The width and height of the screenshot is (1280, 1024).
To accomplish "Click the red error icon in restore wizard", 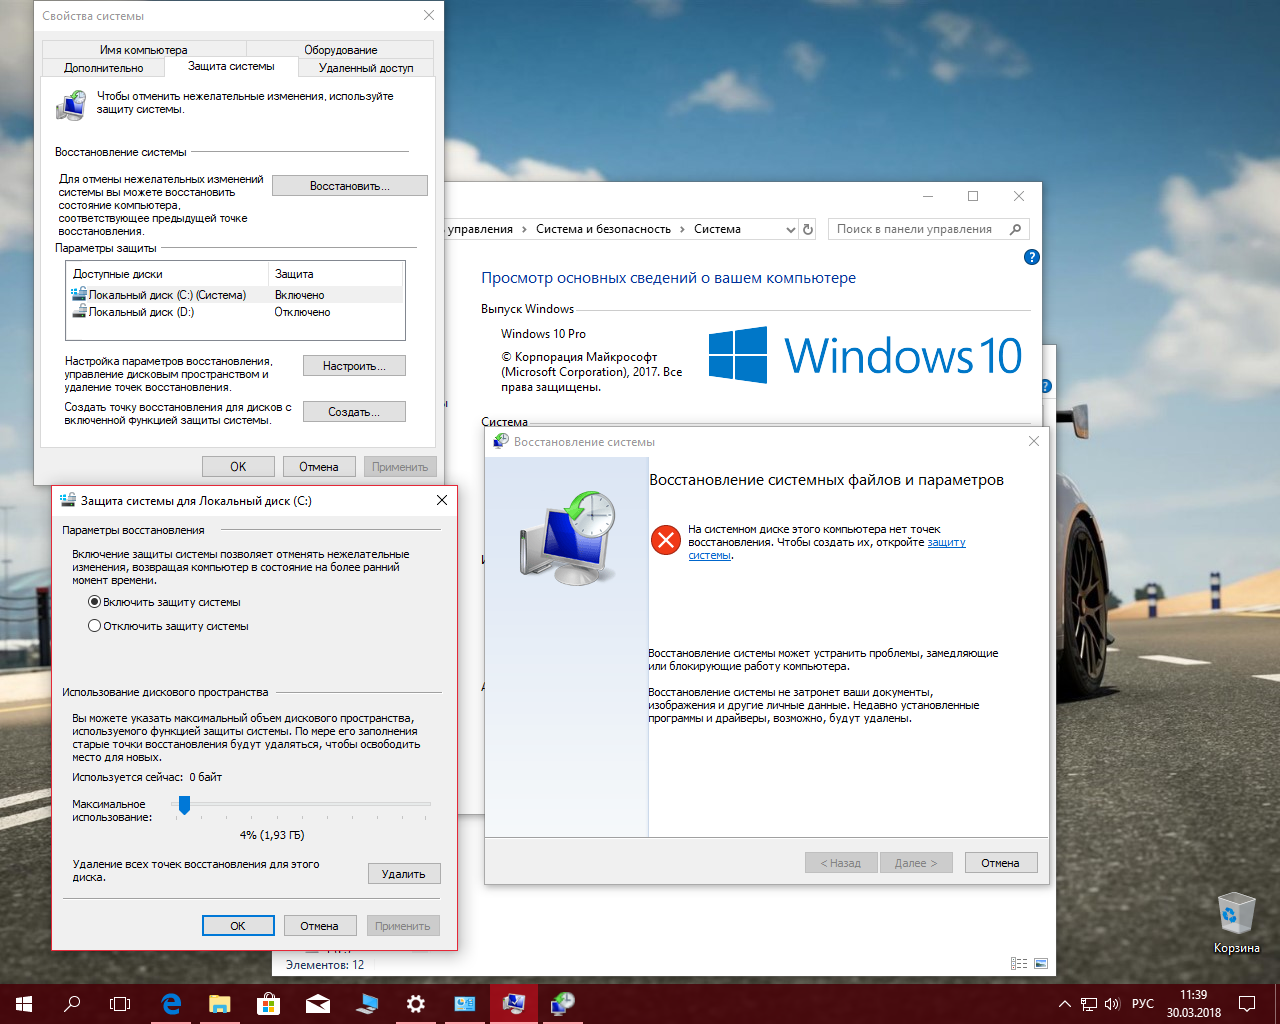I will (x=665, y=540).
